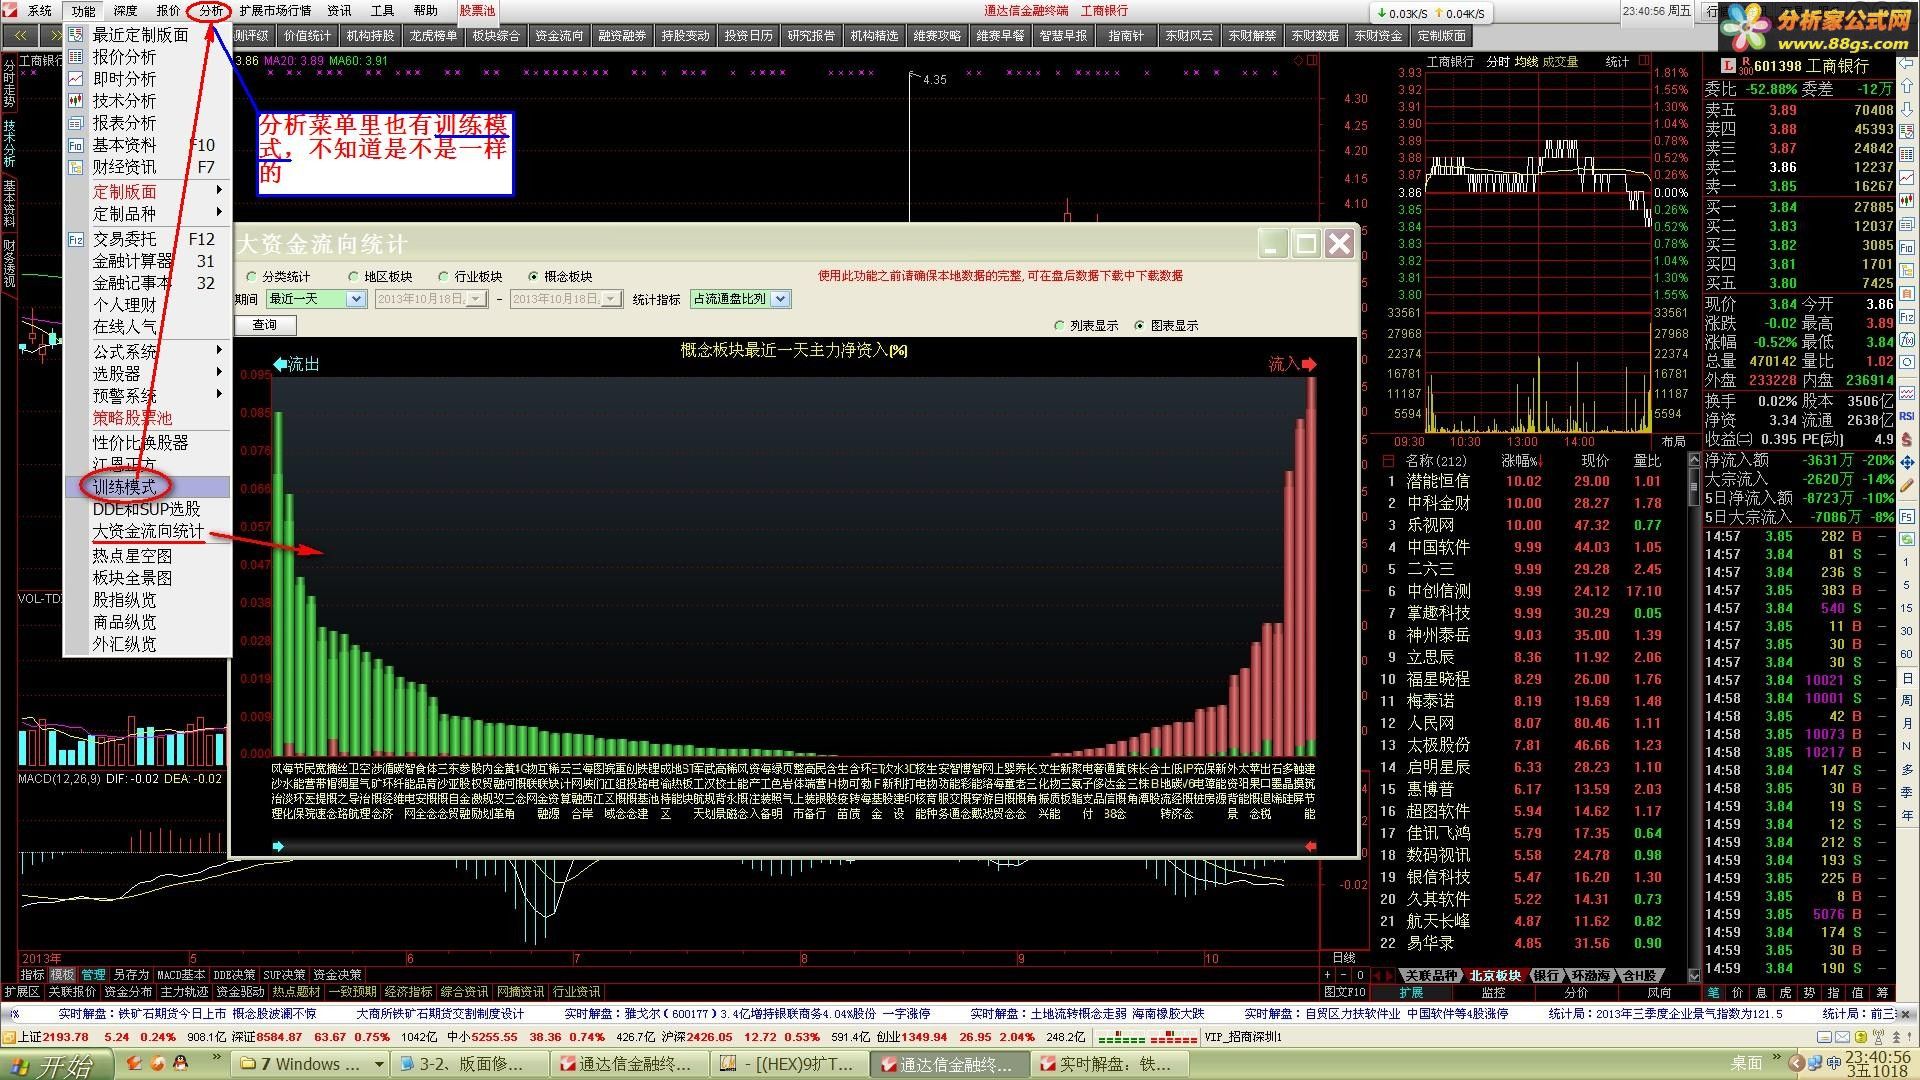This screenshot has height=1080, width=1920.
Task: Switch to 北京板块 tab
Action: [x=1495, y=975]
